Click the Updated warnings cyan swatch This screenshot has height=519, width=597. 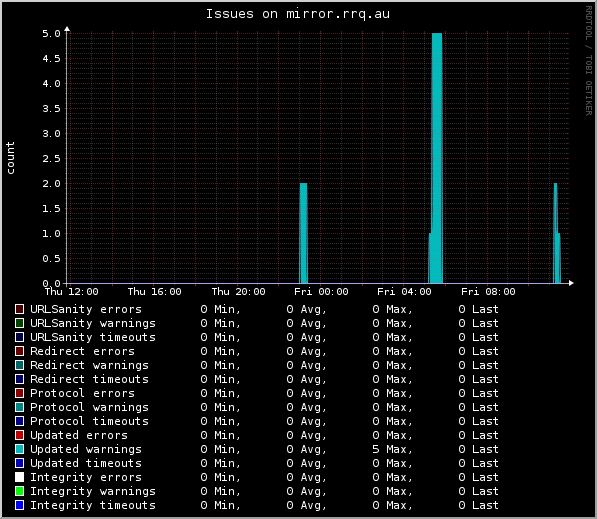coord(19,449)
